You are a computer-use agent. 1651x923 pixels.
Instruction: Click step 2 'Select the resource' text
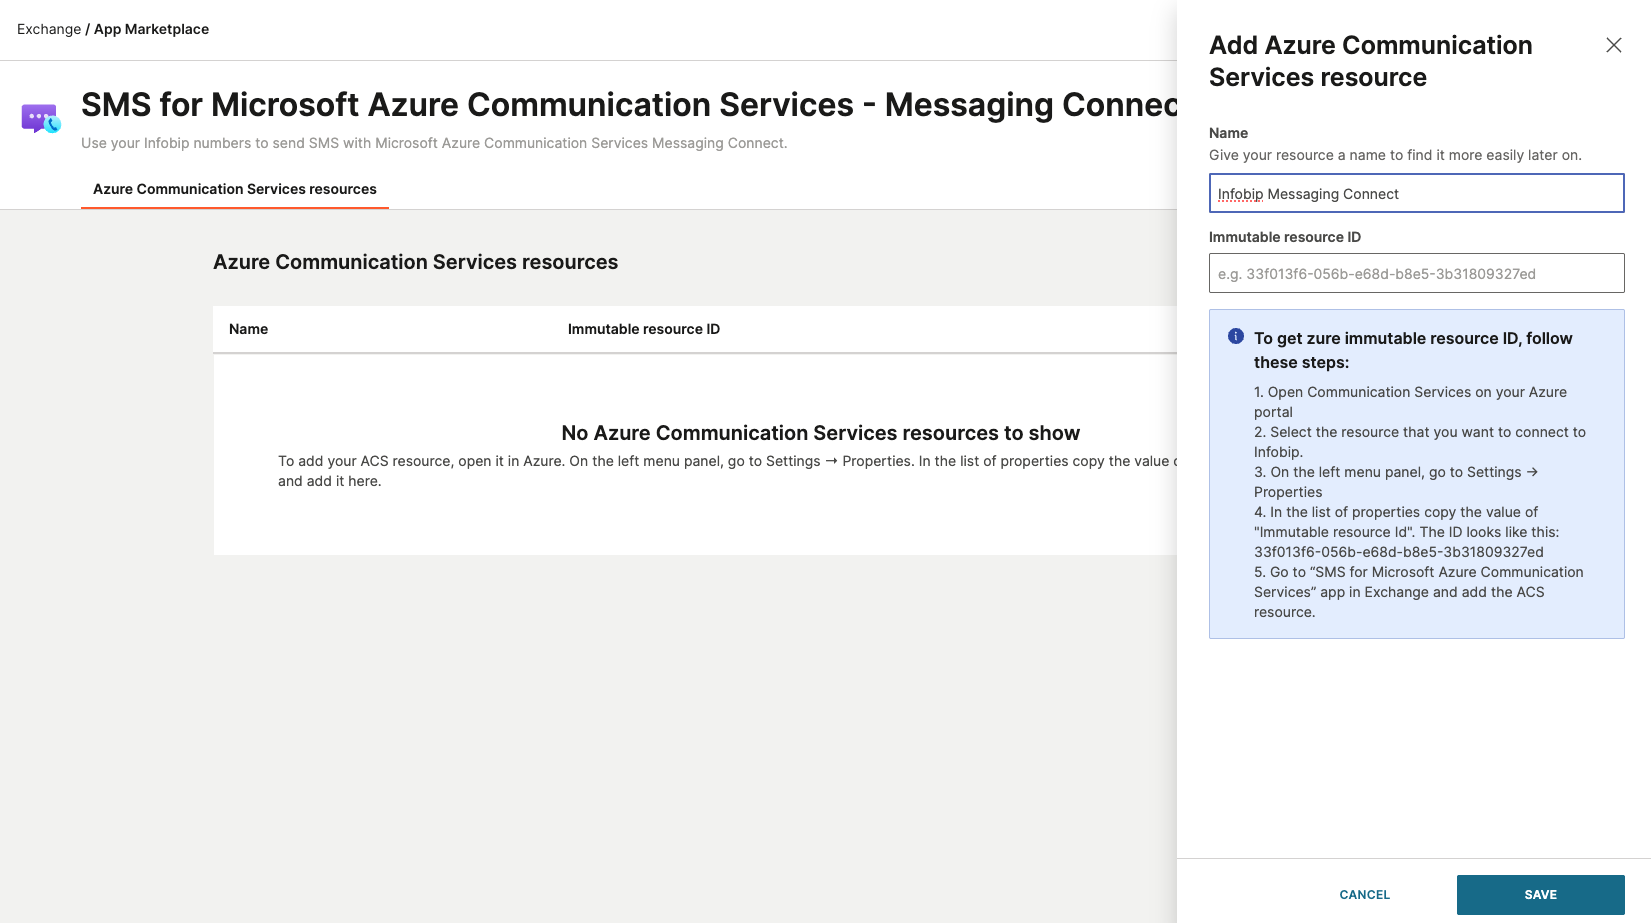tap(1420, 442)
